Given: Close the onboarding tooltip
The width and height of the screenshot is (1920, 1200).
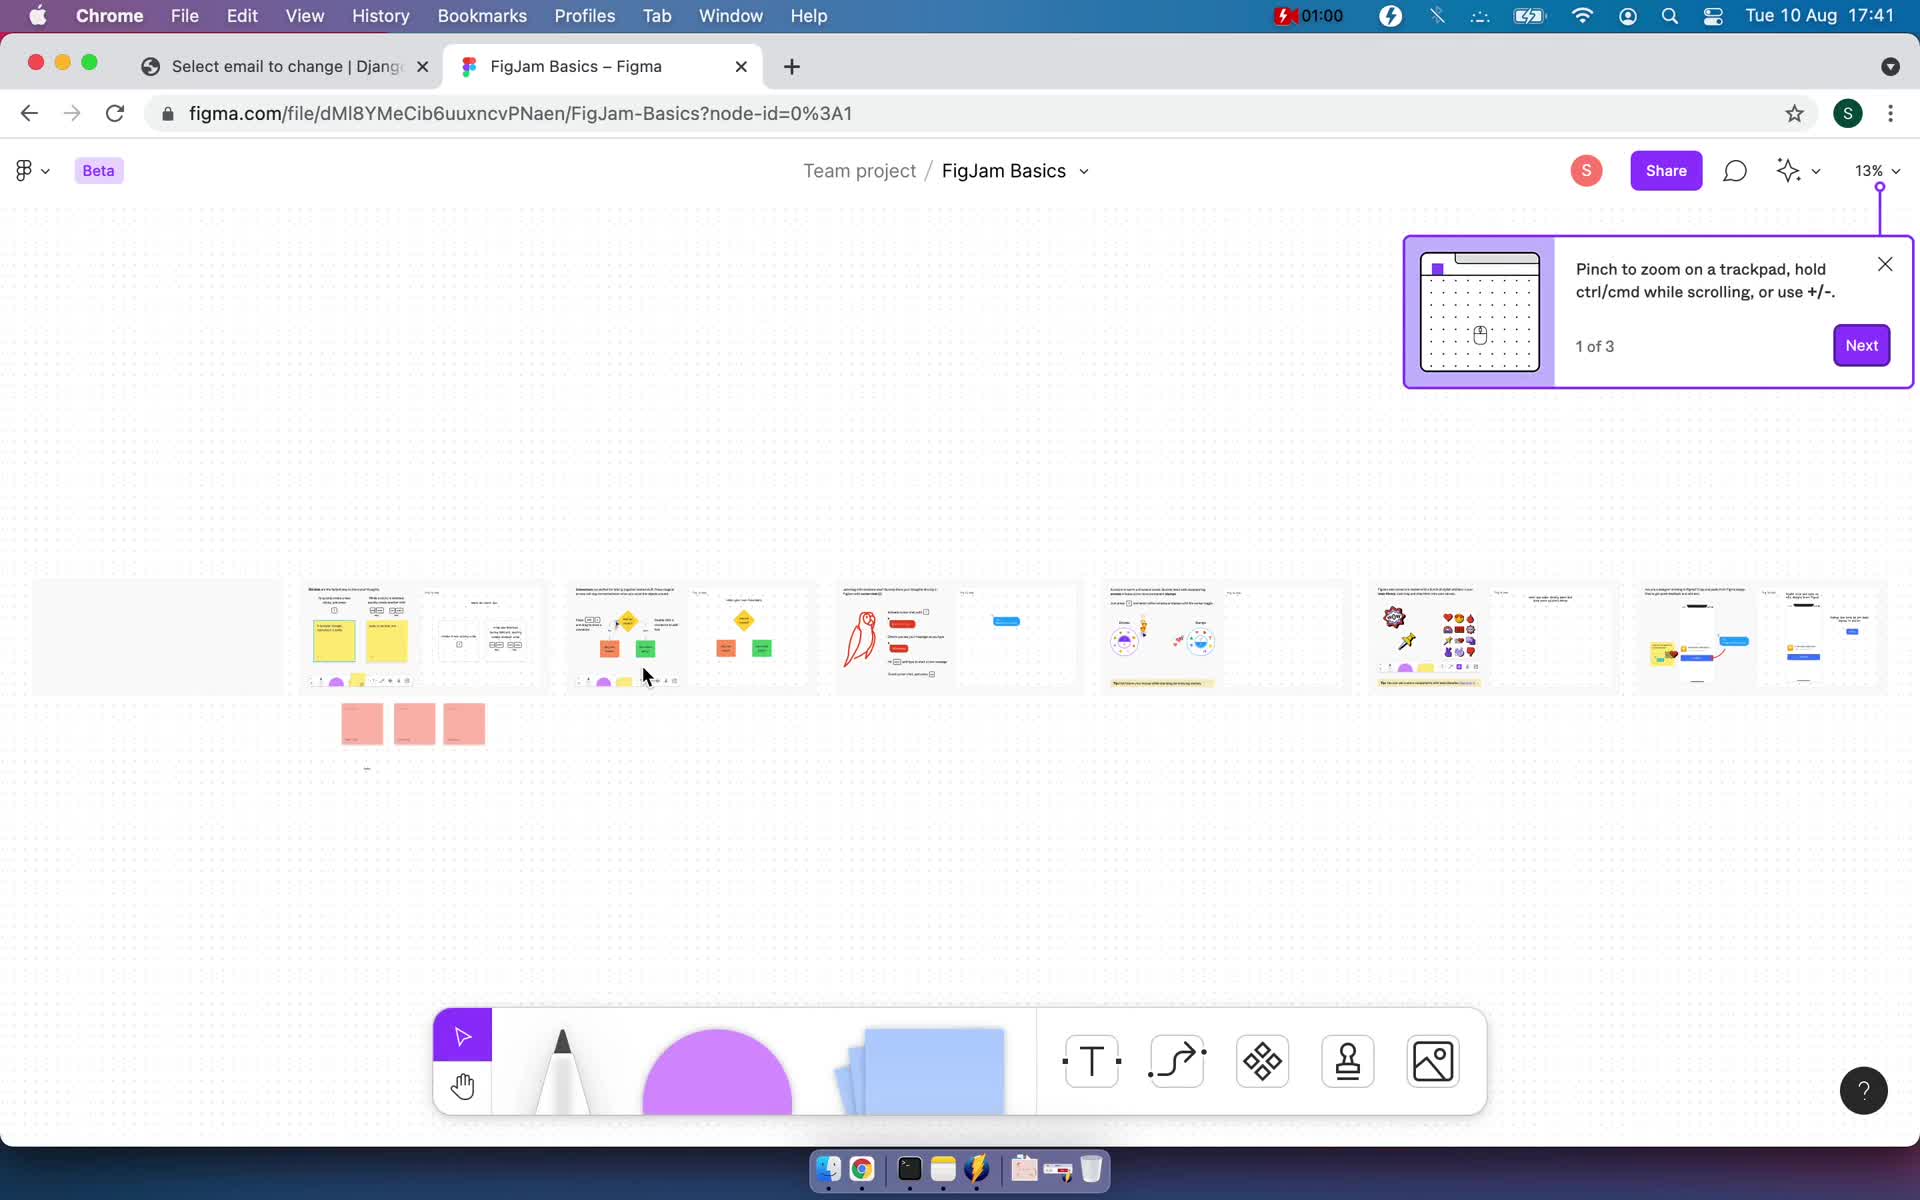Looking at the screenshot, I should click(1884, 264).
